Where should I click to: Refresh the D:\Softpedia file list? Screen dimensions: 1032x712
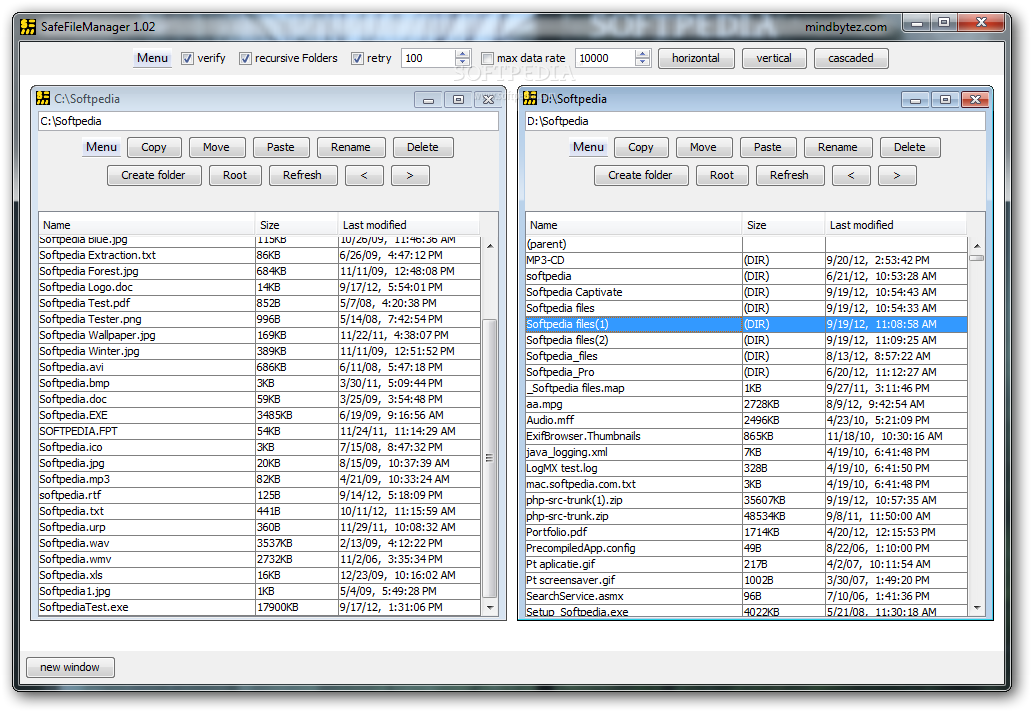tap(790, 175)
